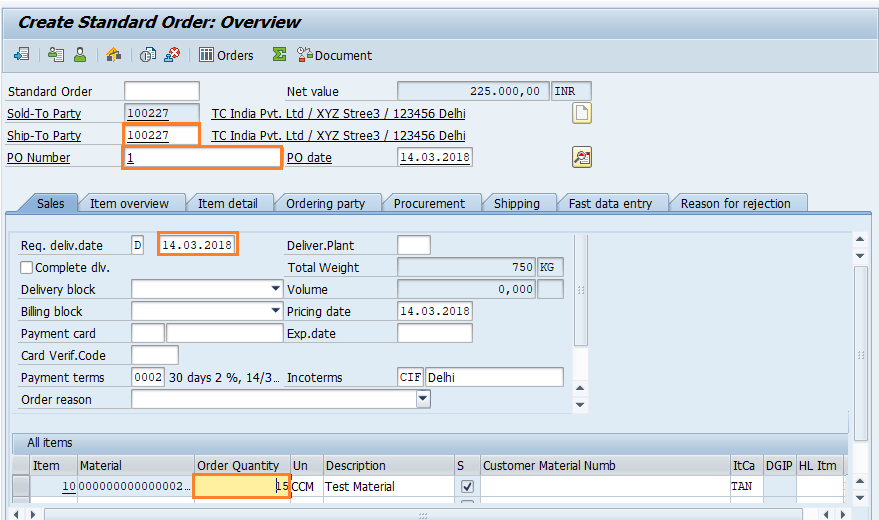Click the Document toolbar button
The height and width of the screenshot is (520, 879).
coord(334,55)
